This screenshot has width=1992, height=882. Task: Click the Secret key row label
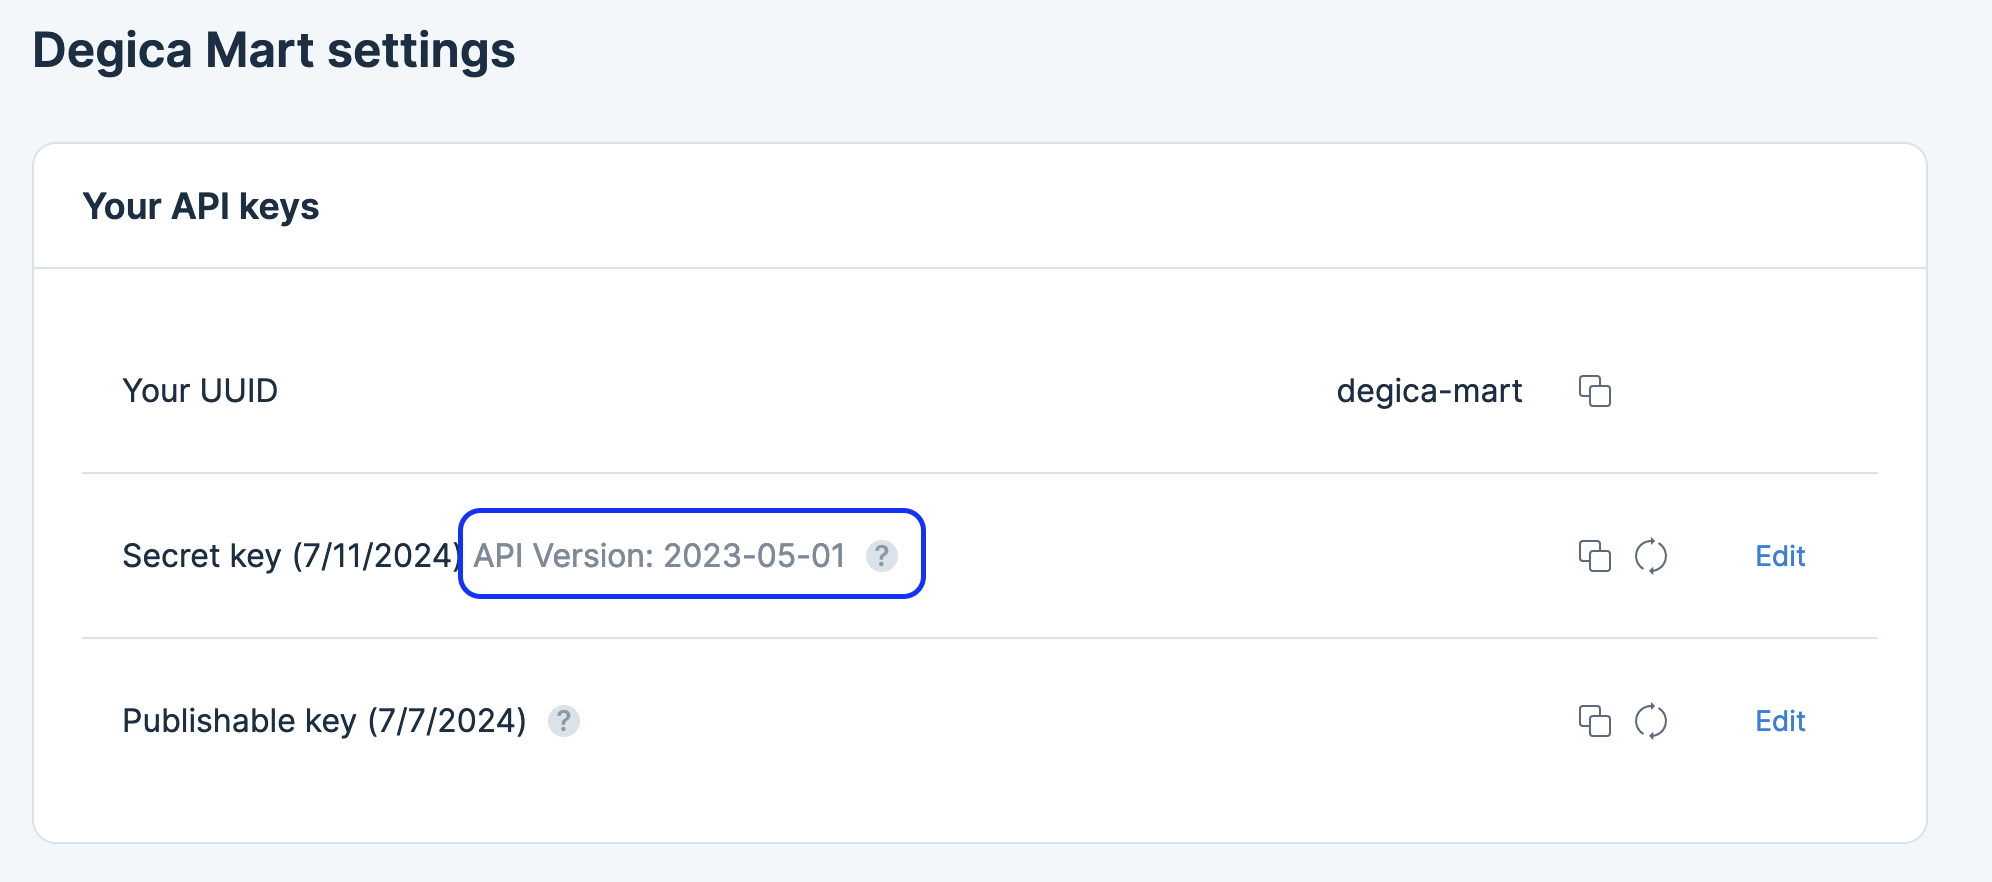(291, 556)
